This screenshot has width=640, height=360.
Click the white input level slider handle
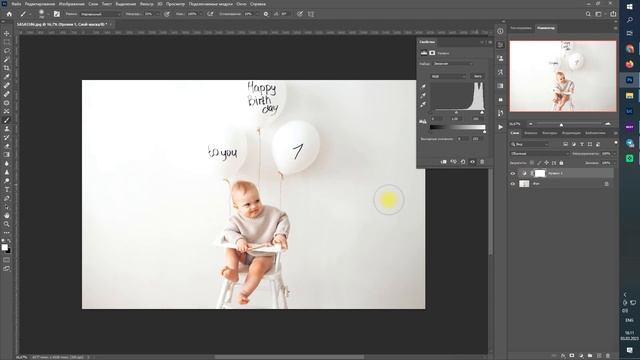[482, 112]
